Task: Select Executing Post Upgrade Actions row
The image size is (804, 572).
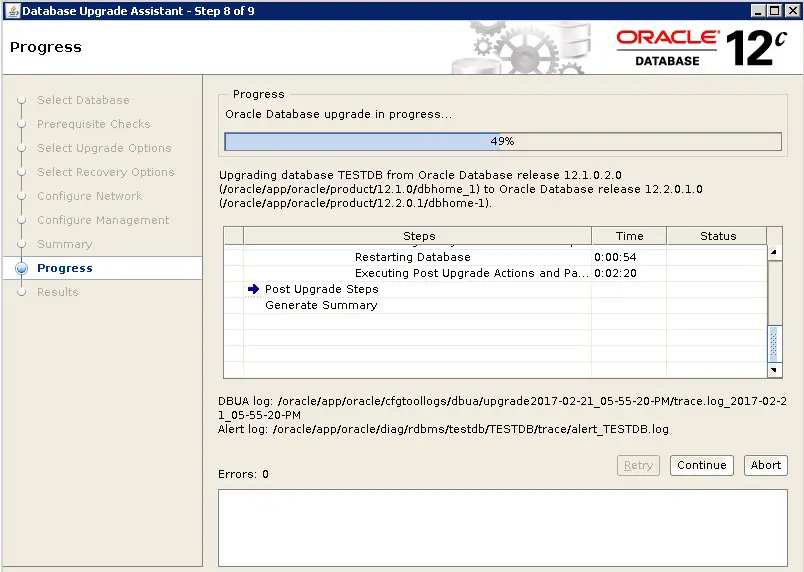Action: pyautogui.click(x=495, y=273)
